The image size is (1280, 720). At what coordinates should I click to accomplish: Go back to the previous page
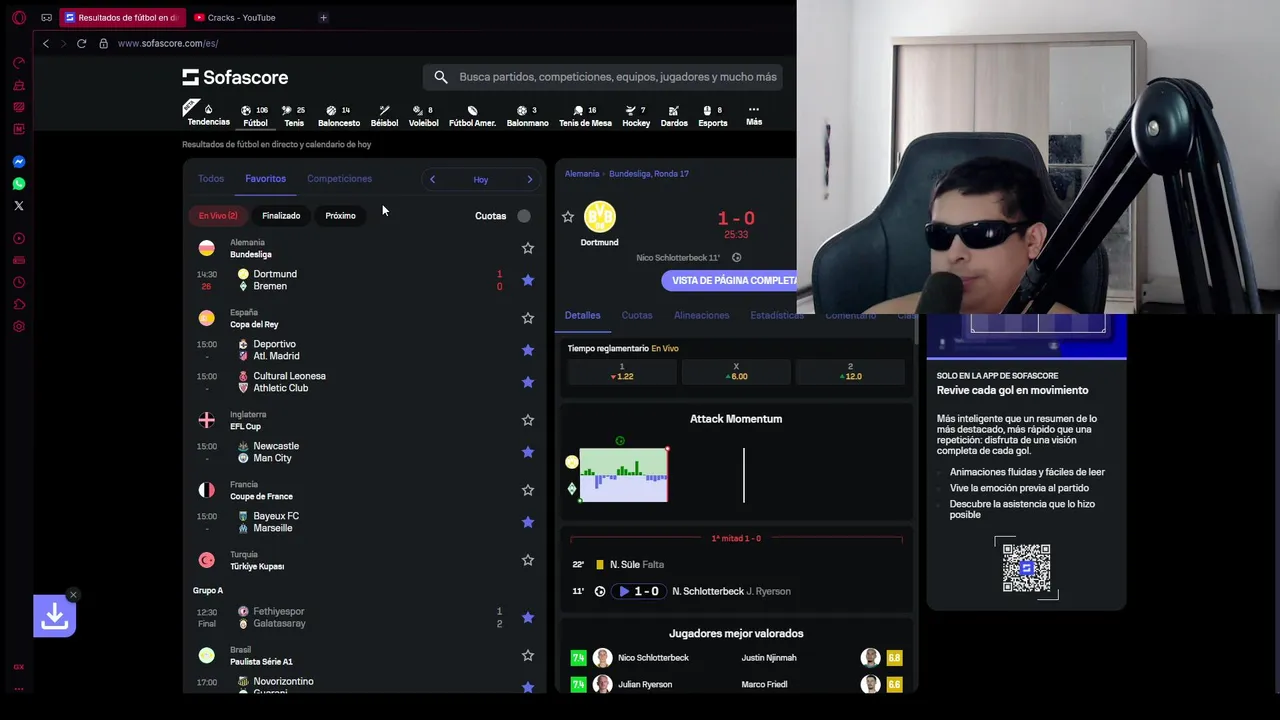point(45,43)
